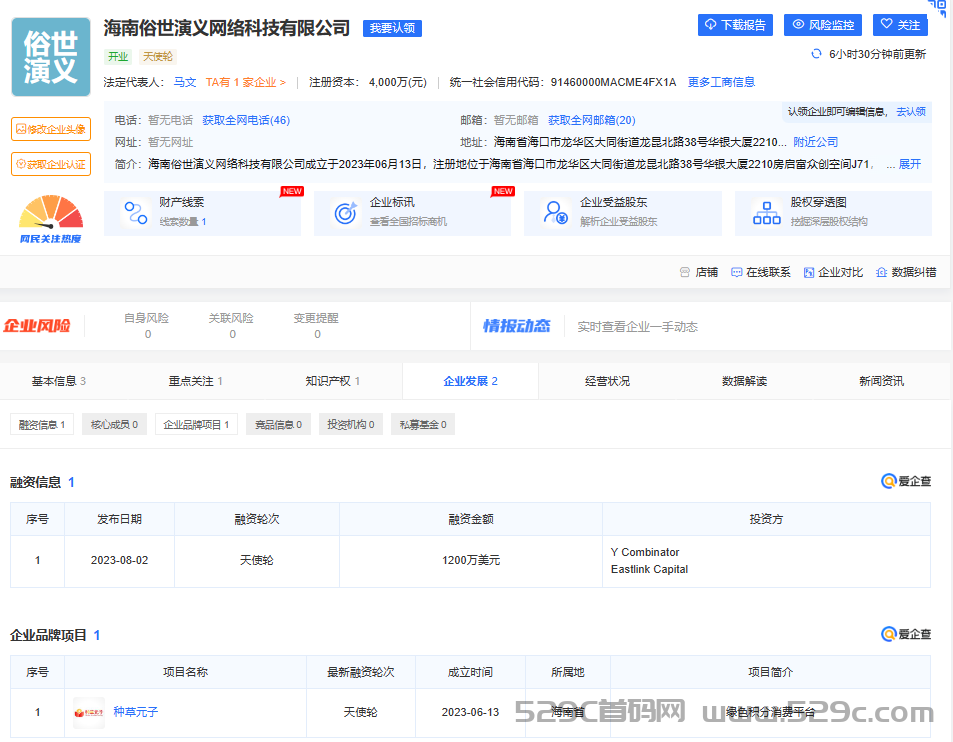
Task: Switch to 基本信息 tab
Action: (58, 381)
